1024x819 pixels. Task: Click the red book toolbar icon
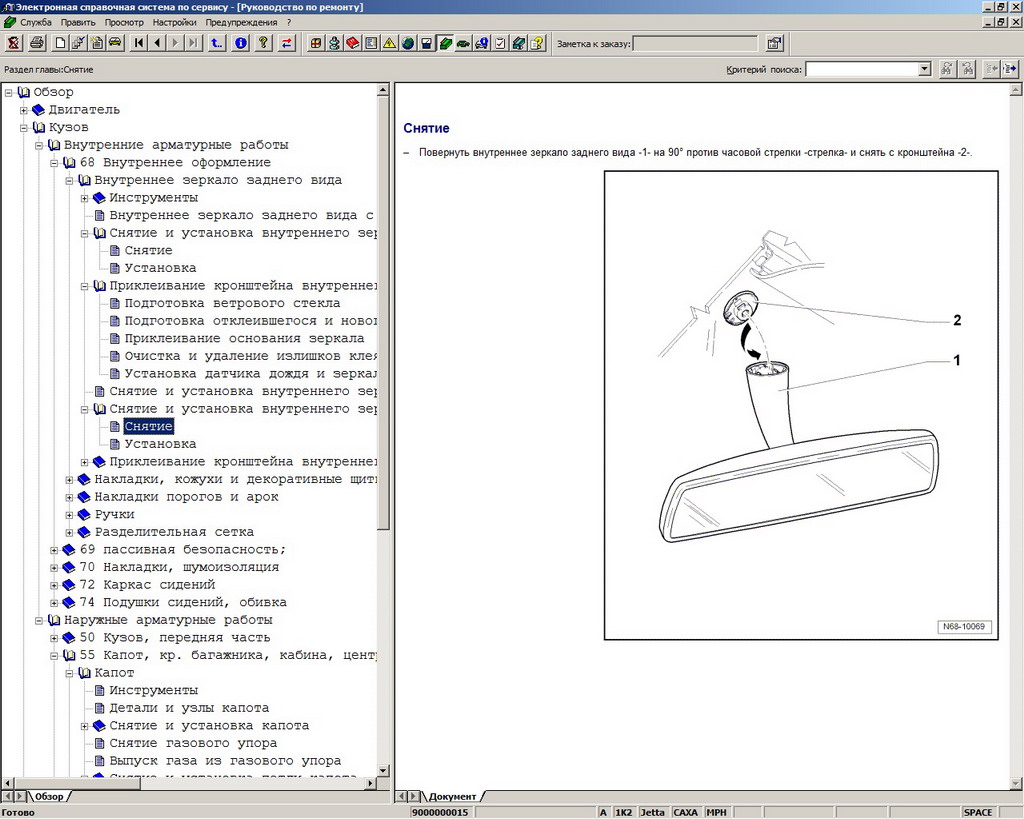pyautogui.click(x=353, y=44)
